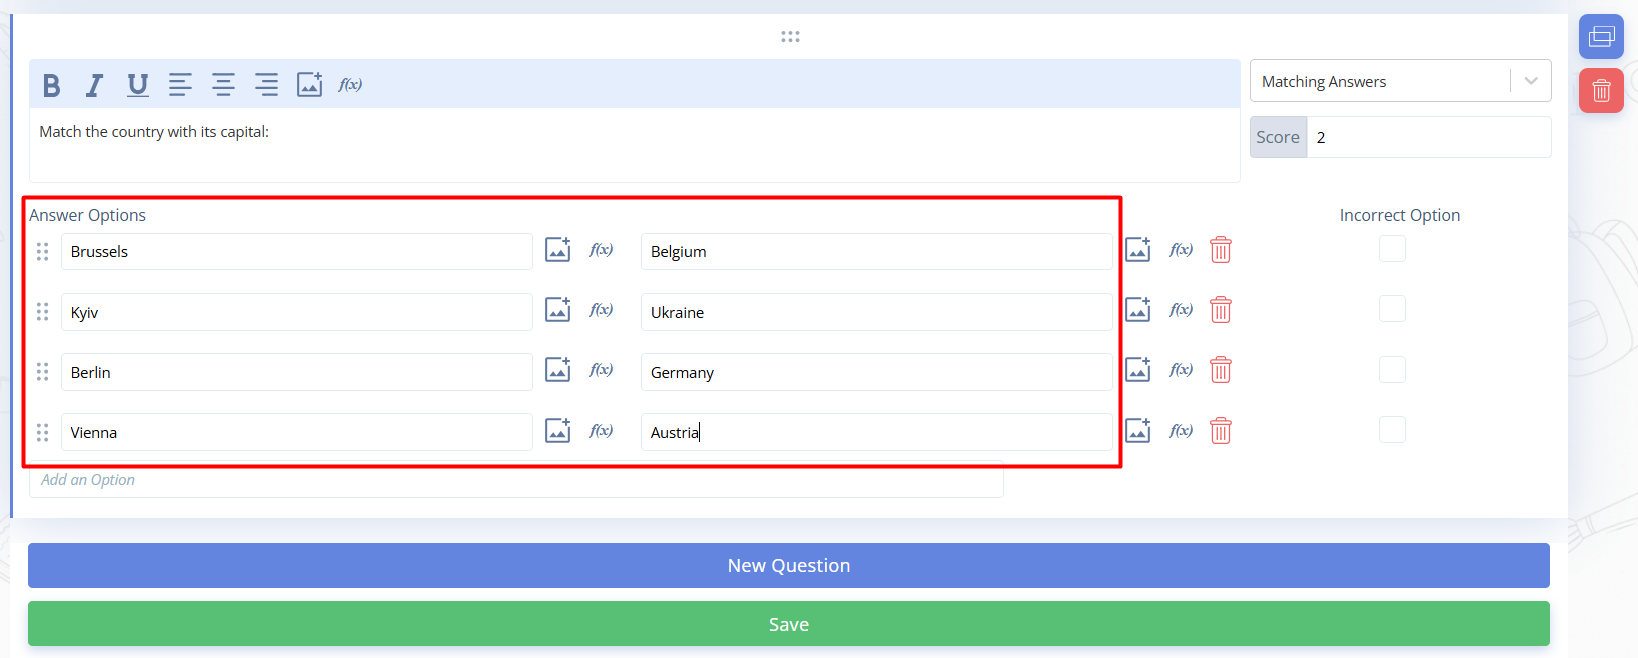Screen dimensions: 1638x658
Task: Mark Brussels row as incorrect option
Action: point(1392,249)
